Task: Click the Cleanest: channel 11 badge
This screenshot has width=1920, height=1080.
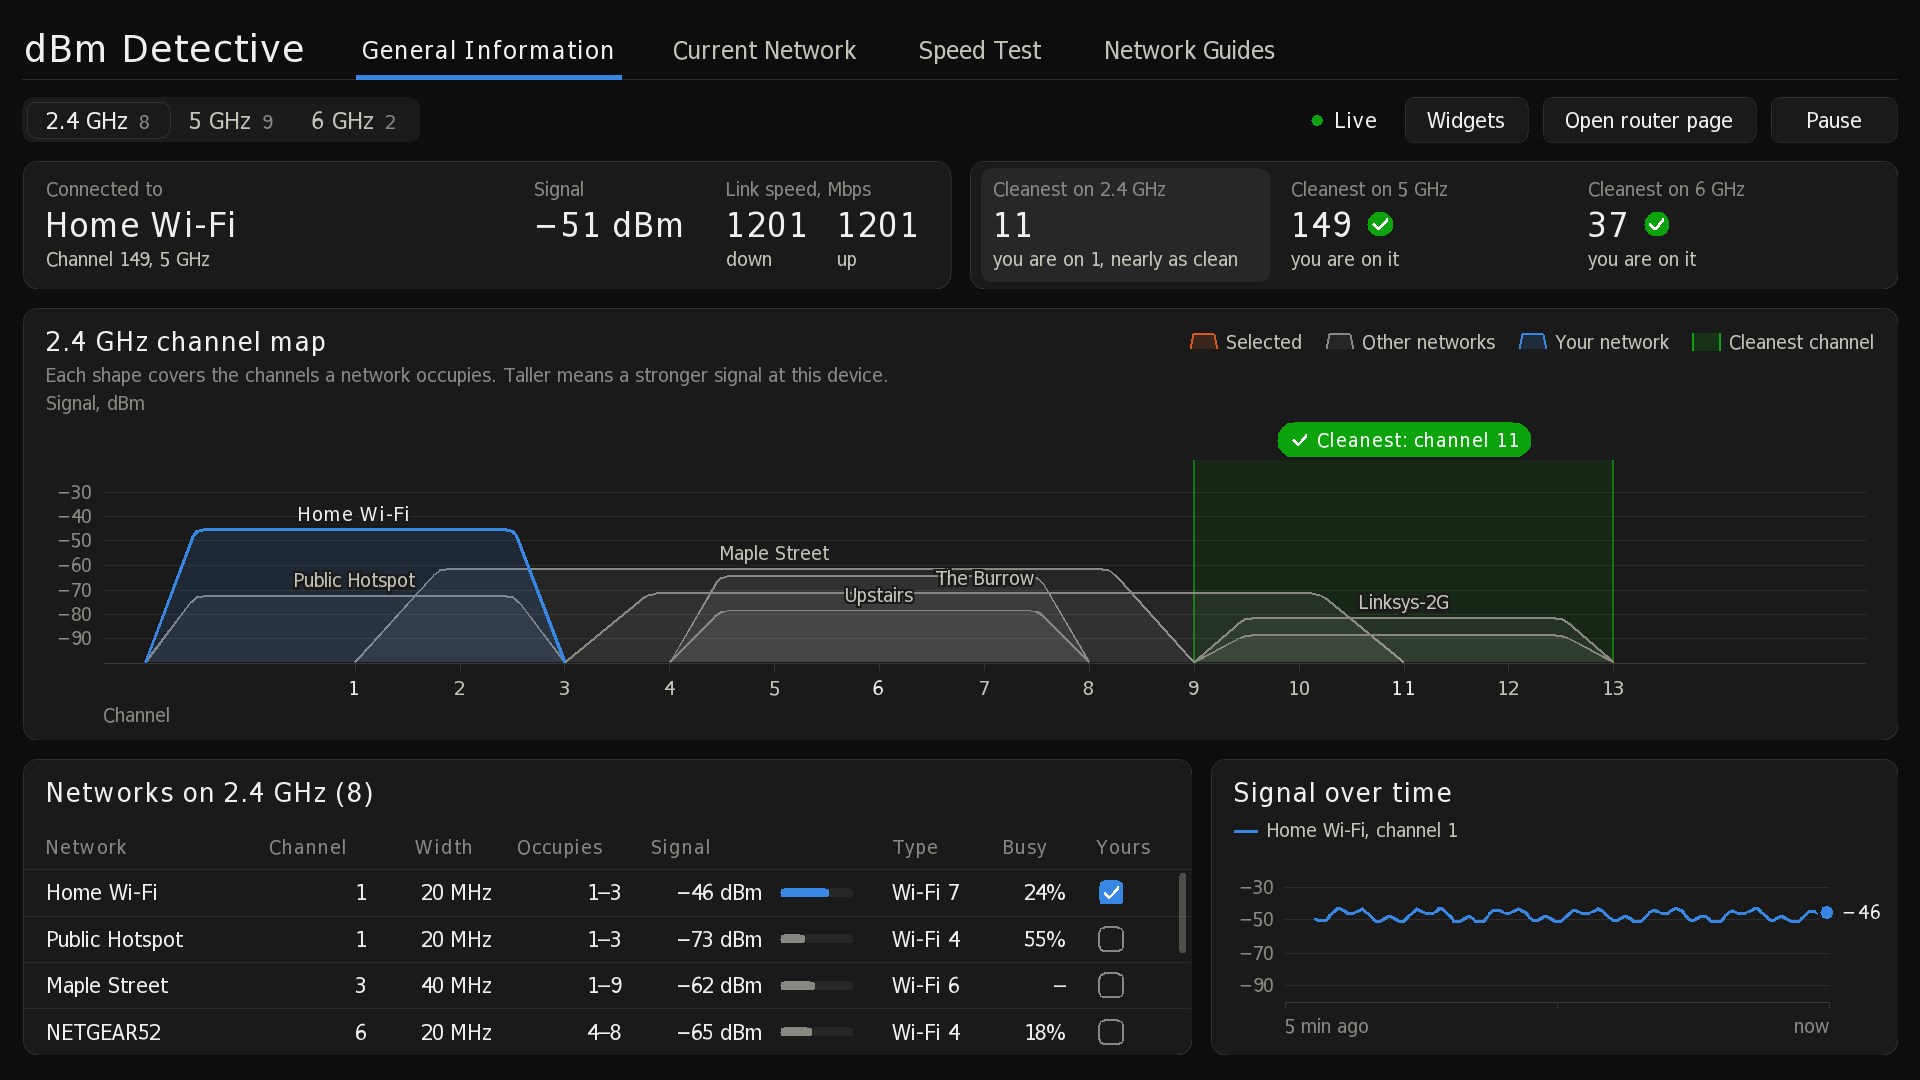Action: click(x=1404, y=440)
